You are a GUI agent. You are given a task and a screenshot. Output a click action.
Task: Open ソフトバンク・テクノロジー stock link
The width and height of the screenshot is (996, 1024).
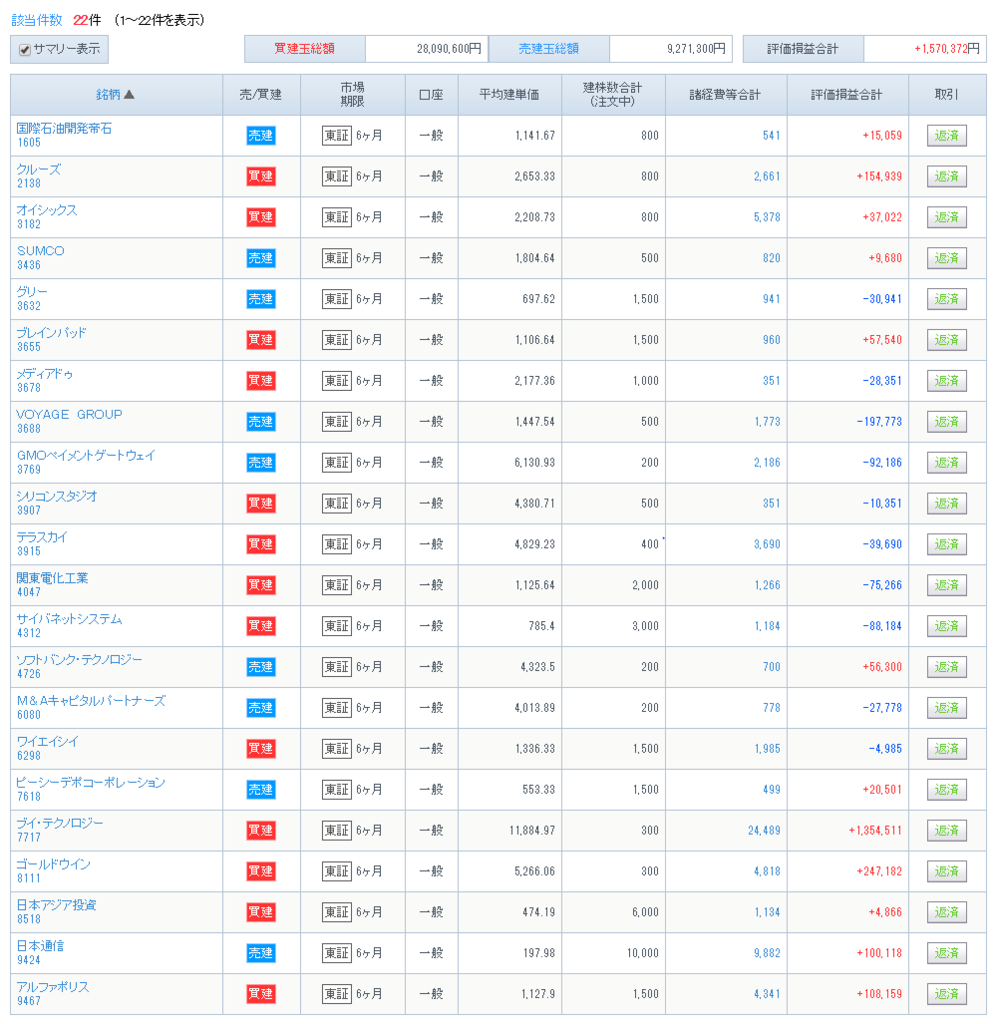click(x=79, y=660)
